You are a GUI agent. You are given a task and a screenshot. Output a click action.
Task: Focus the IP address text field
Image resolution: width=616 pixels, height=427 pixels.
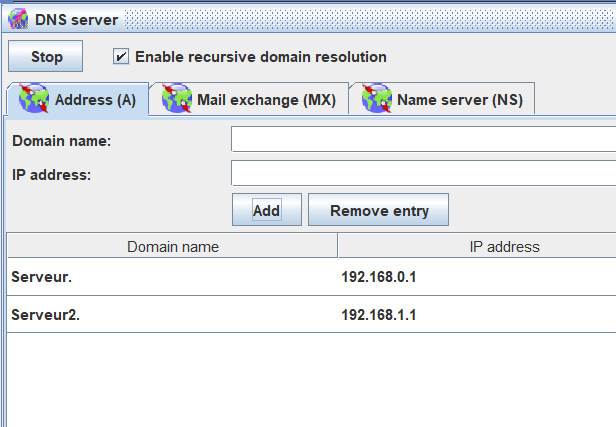(x=423, y=173)
